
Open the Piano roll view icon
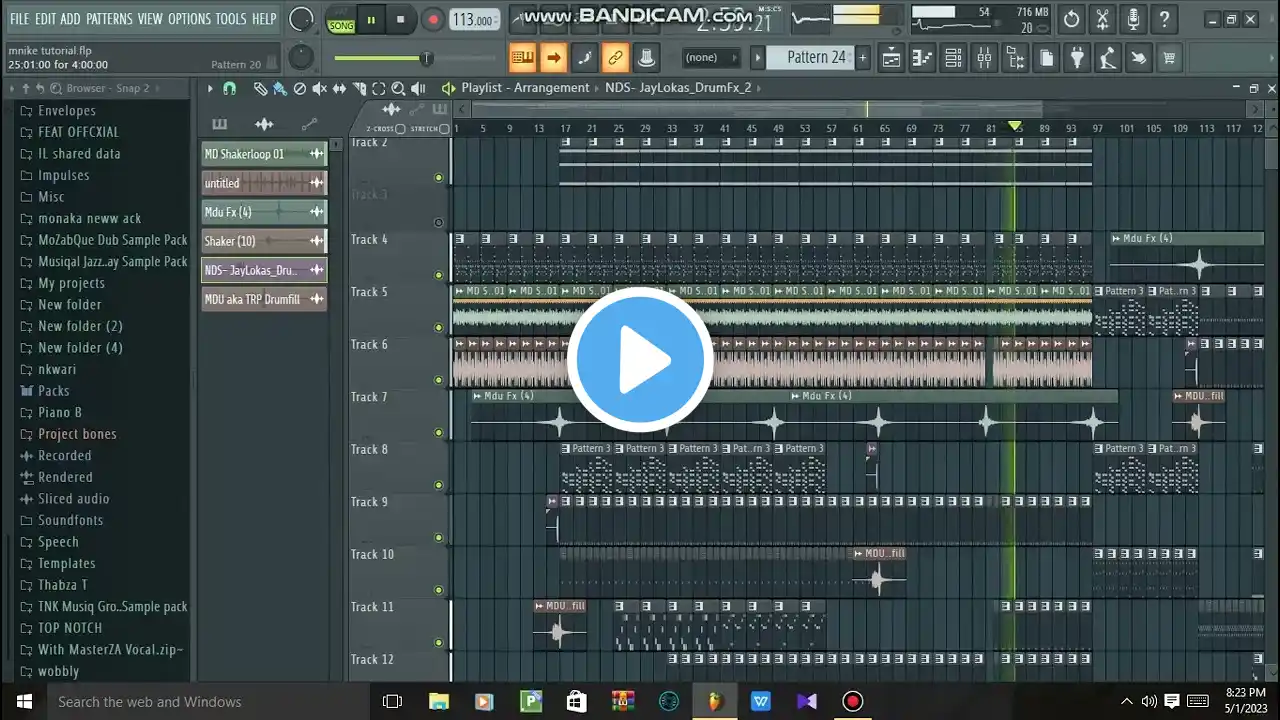pyautogui.click(x=922, y=58)
